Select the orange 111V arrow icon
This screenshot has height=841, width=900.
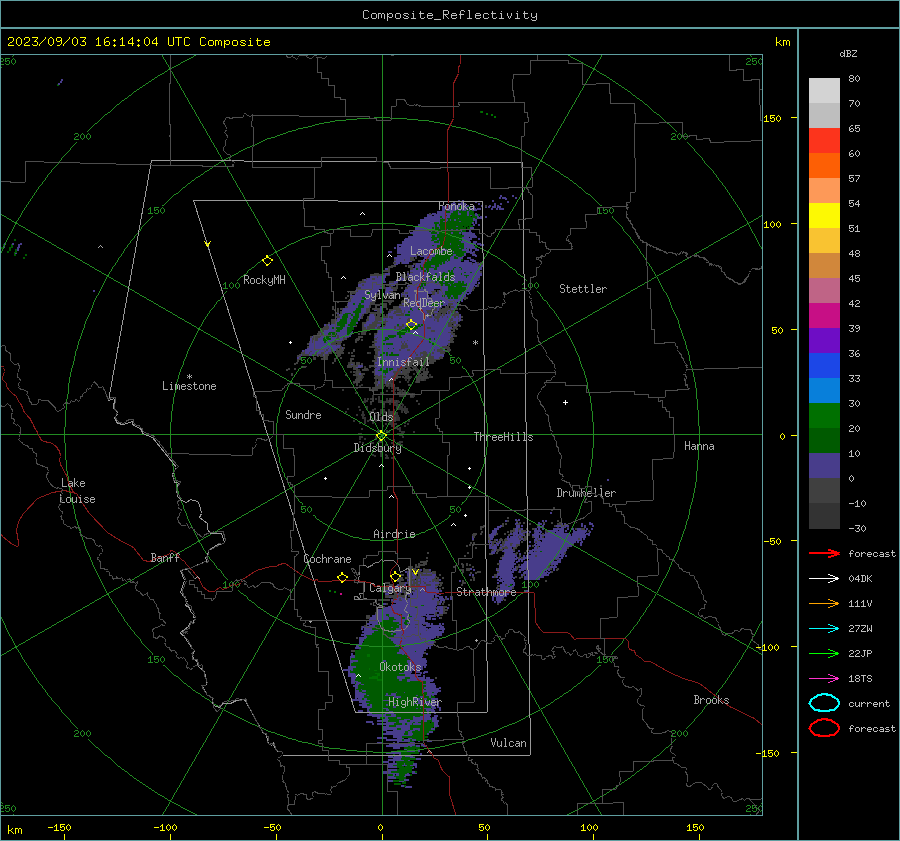824,603
